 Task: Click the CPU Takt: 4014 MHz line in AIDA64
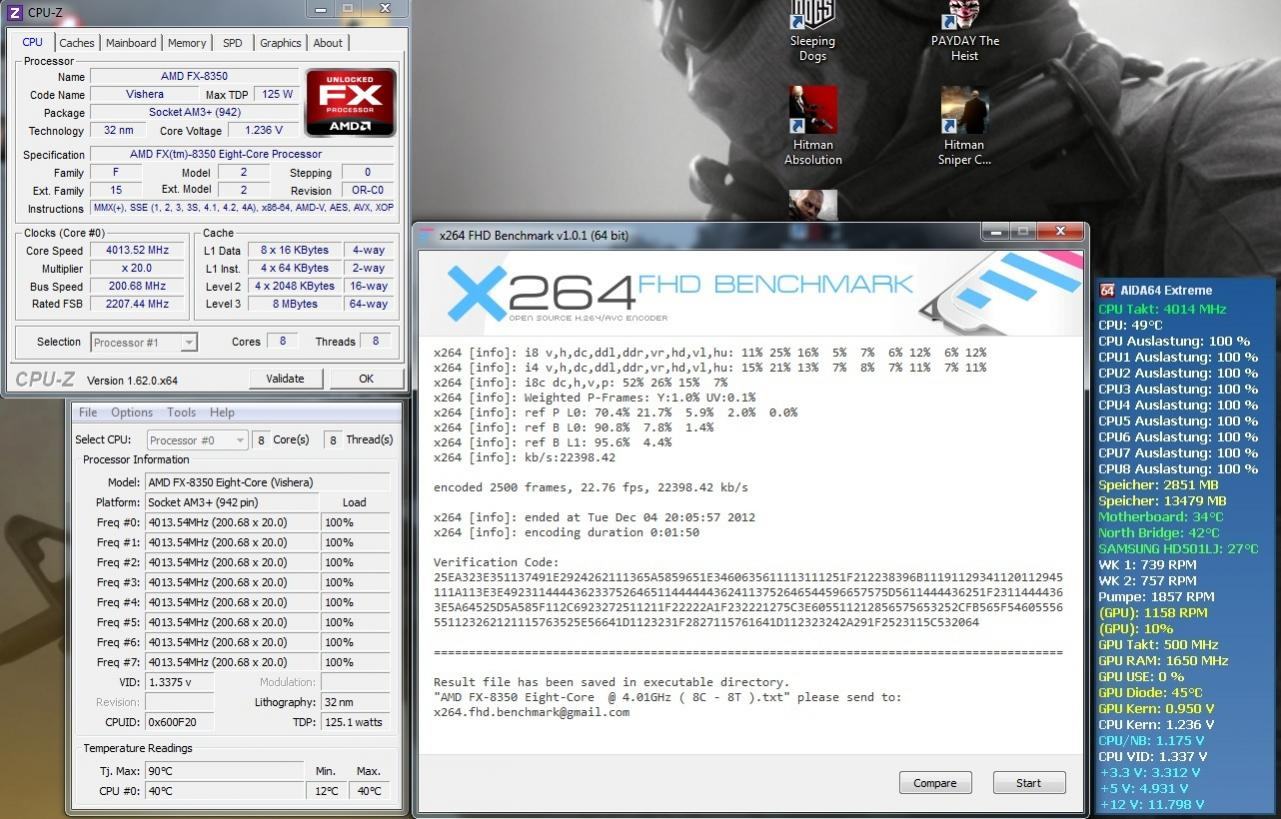[x=1162, y=309]
